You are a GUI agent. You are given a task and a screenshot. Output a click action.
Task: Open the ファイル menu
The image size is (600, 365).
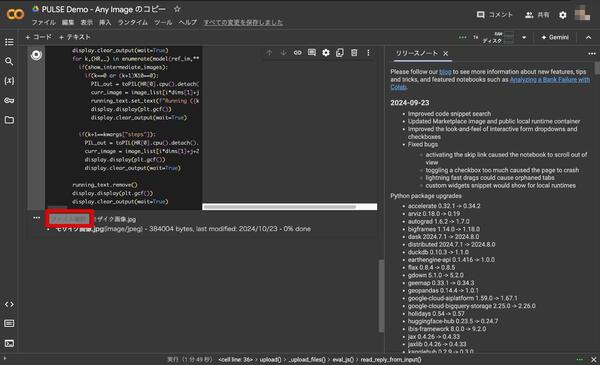click(44, 23)
